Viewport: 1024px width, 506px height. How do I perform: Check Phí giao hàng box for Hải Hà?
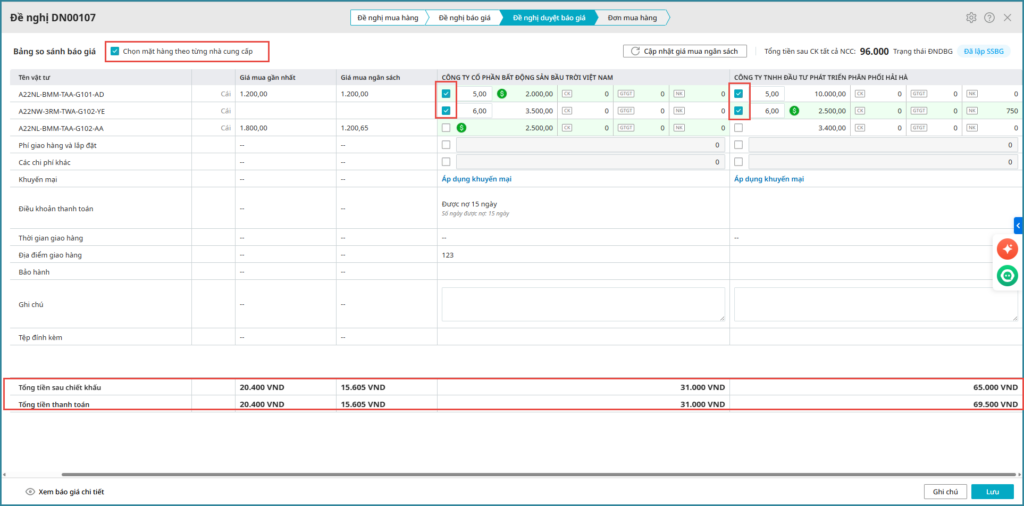pos(738,145)
